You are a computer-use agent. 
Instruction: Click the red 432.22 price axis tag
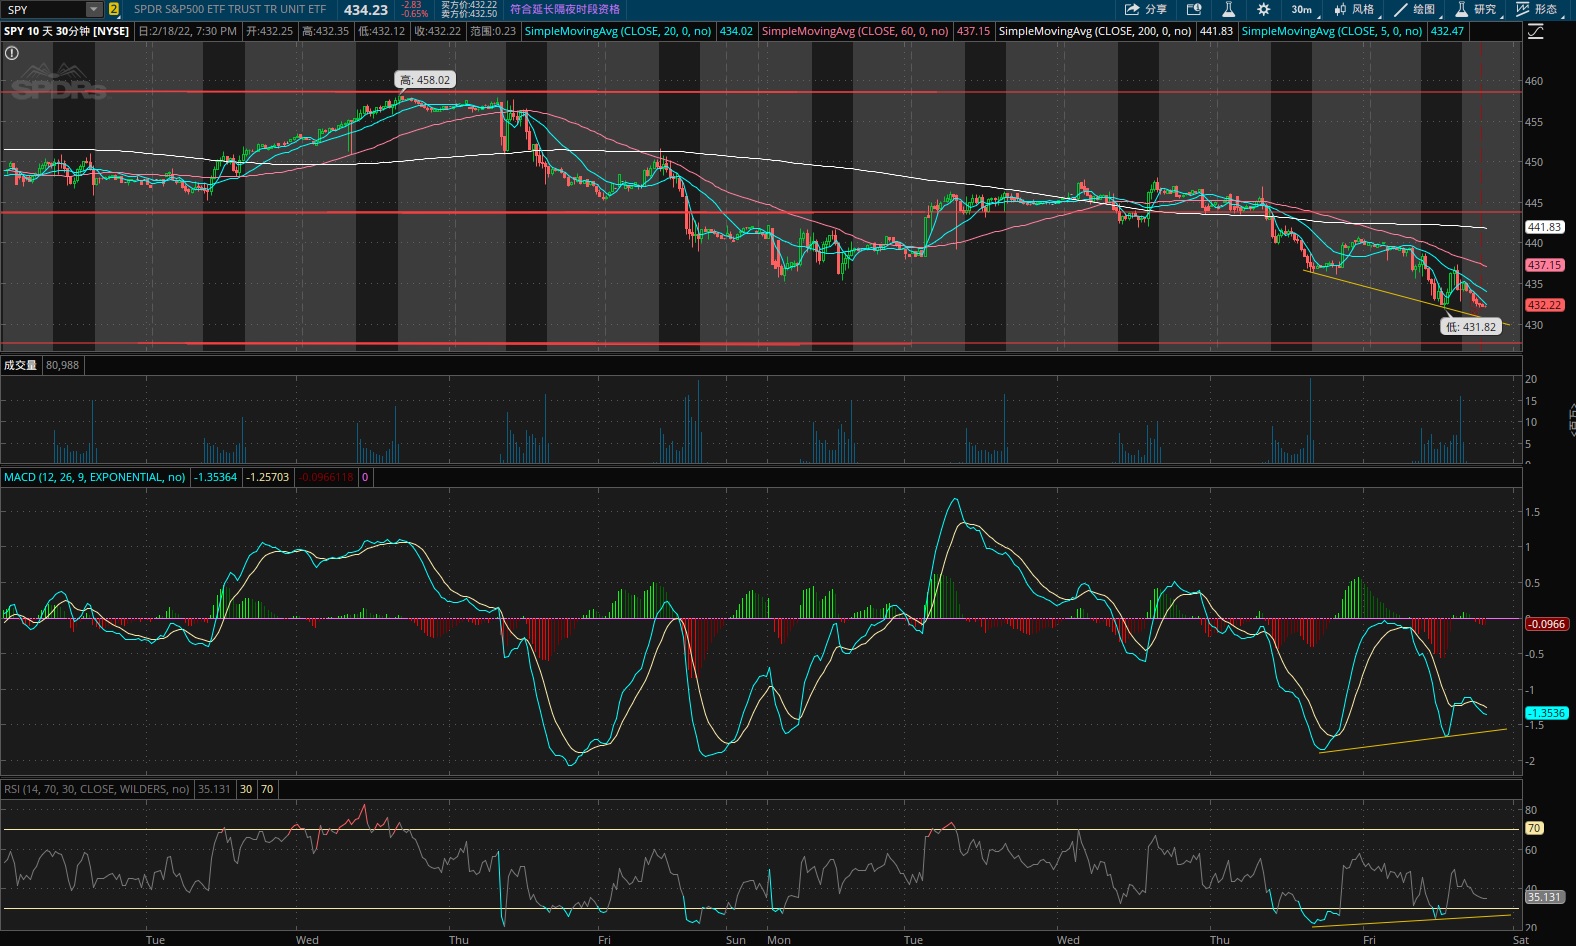pyautogui.click(x=1544, y=305)
